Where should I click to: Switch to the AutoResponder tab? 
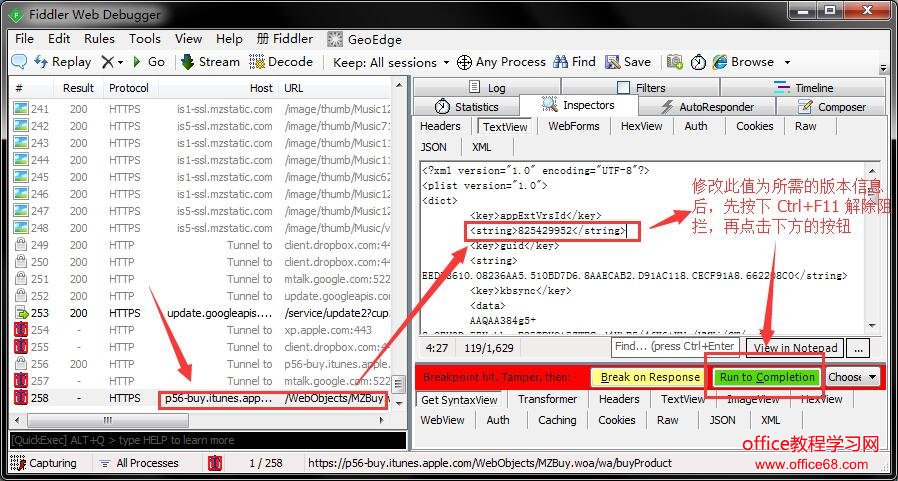pyautogui.click(x=707, y=107)
